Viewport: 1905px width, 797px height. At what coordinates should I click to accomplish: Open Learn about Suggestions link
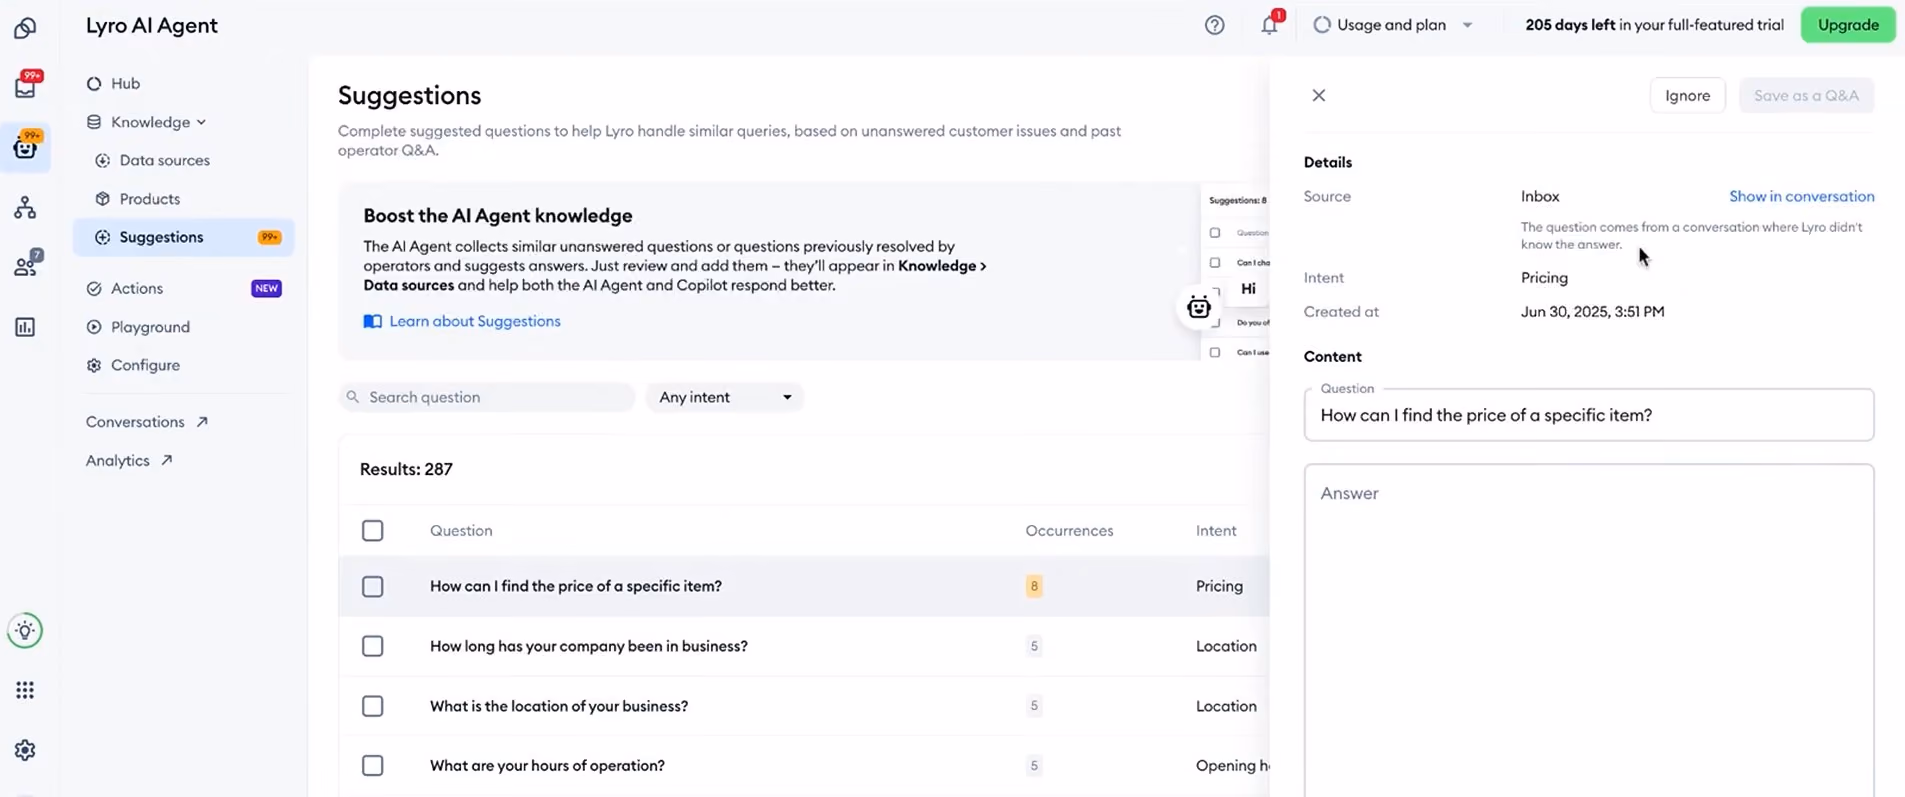(475, 321)
